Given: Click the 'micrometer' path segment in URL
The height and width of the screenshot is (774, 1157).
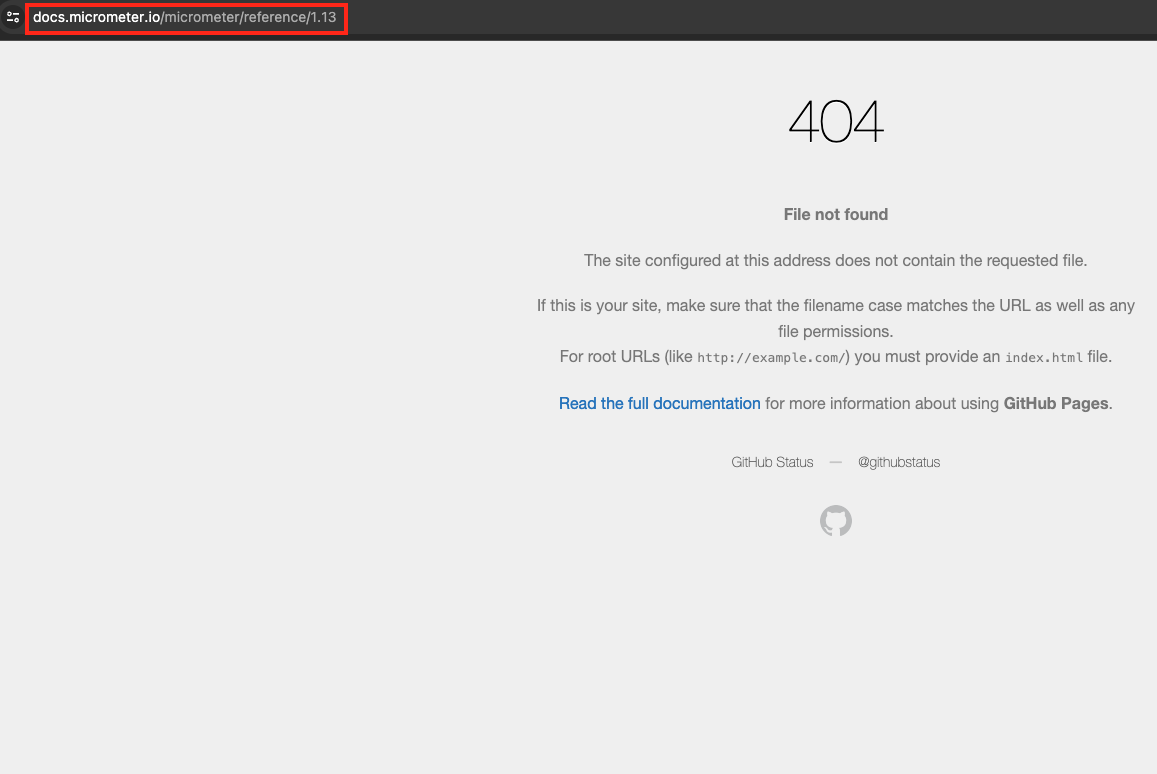Looking at the screenshot, I should pos(201,18).
